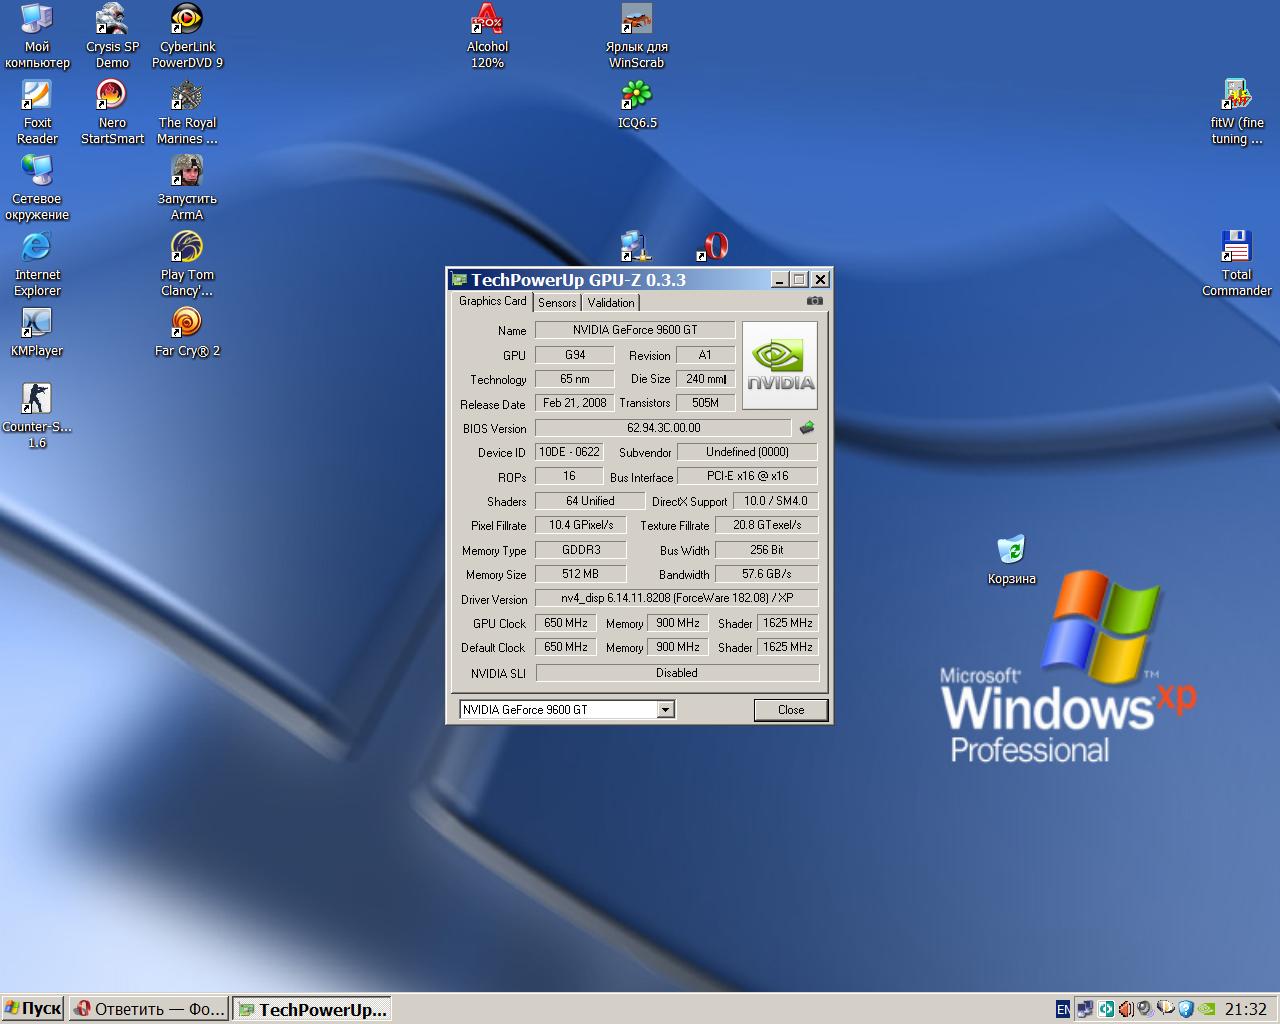This screenshot has height=1024, width=1280.
Task: Click the Opera shortcut above GPU-Z window
Action: (712, 246)
